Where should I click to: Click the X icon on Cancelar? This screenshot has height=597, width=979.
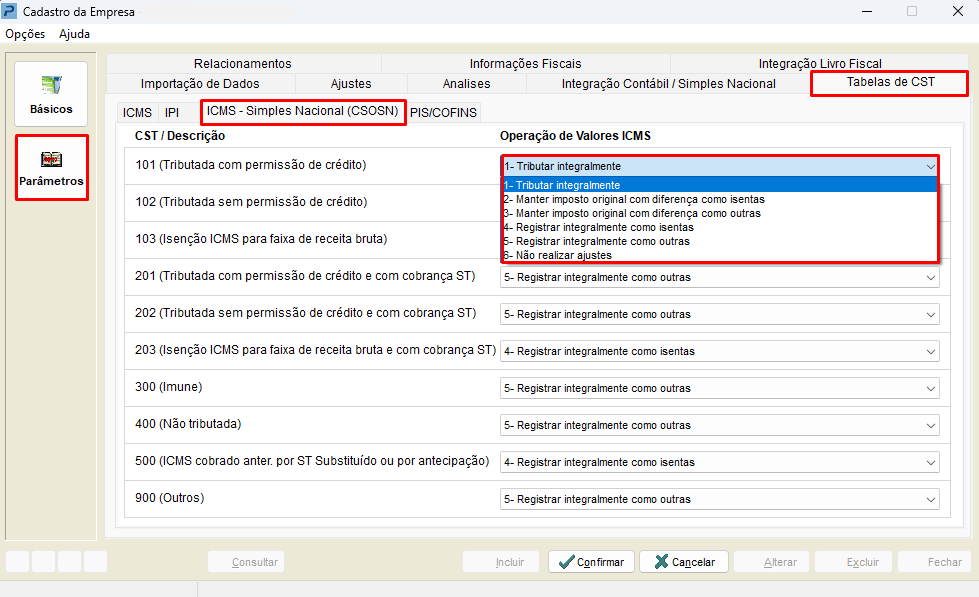click(661, 562)
